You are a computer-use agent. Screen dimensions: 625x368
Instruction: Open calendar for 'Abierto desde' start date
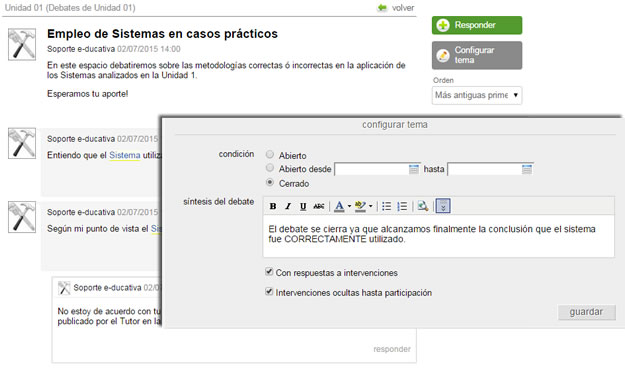(414, 169)
